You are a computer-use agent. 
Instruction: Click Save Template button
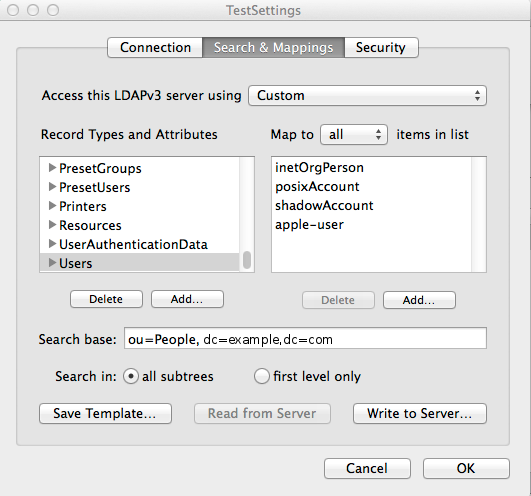[x=105, y=413]
